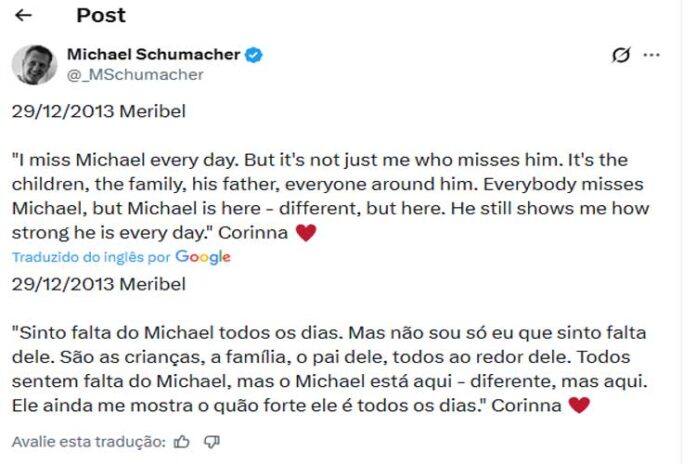696x464 pixels.
Task: Rate the translation with thumbs up
Action: tap(181, 440)
